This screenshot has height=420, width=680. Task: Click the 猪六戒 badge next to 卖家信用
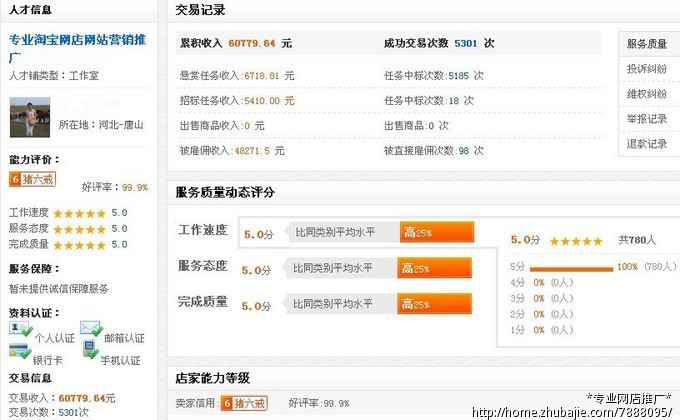[244, 403]
